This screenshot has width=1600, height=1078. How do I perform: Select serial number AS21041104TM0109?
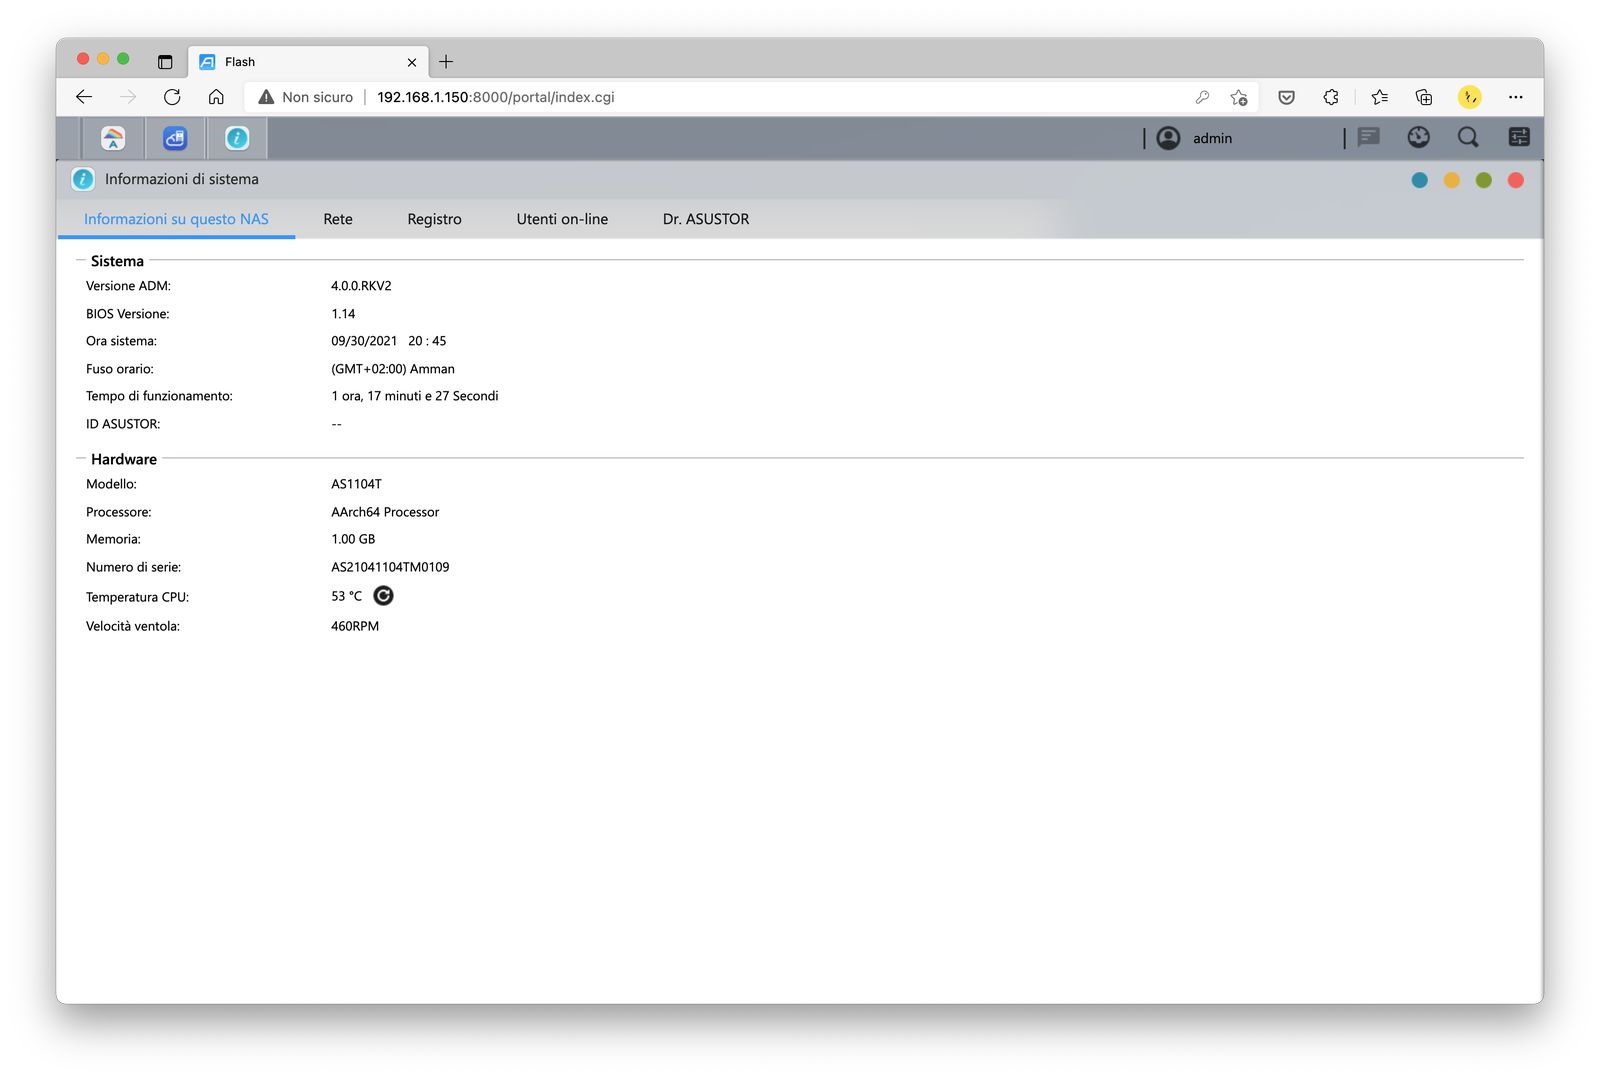[390, 567]
